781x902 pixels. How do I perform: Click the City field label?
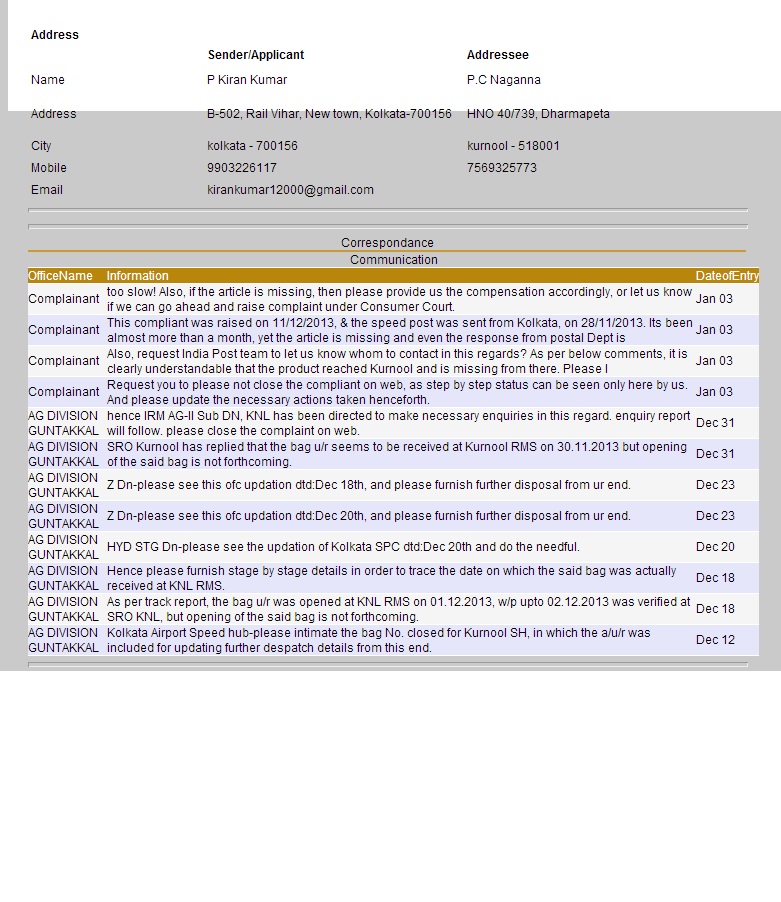41,146
